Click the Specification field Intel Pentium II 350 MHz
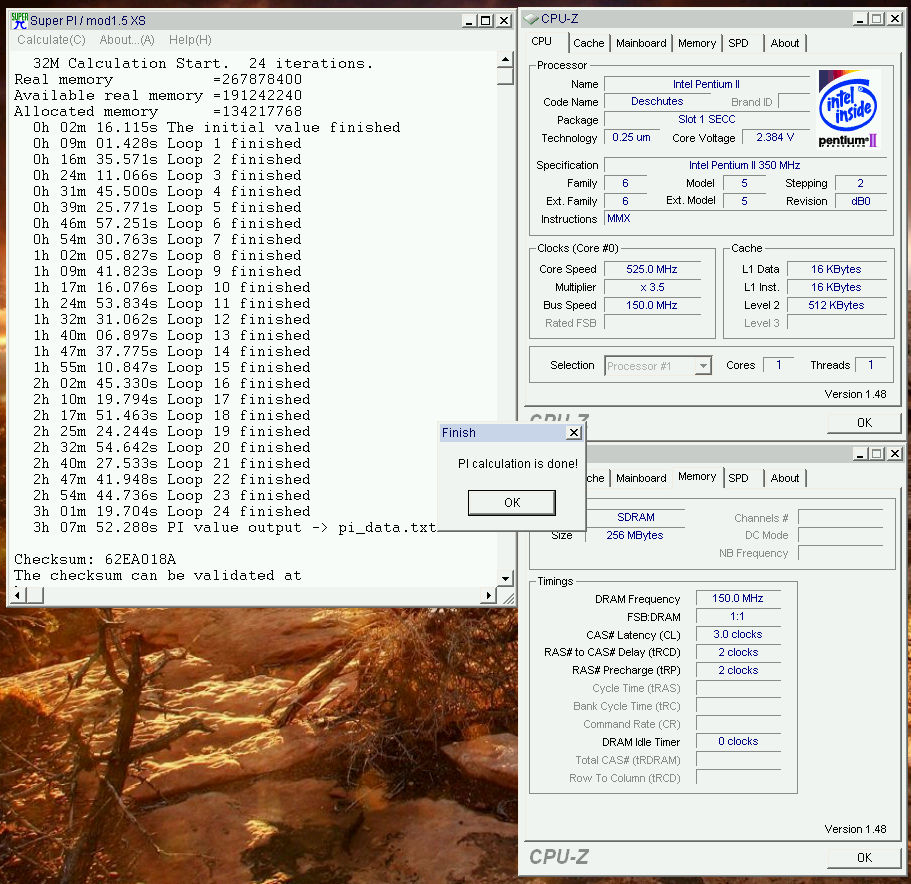911x884 pixels. pyautogui.click(x=744, y=166)
